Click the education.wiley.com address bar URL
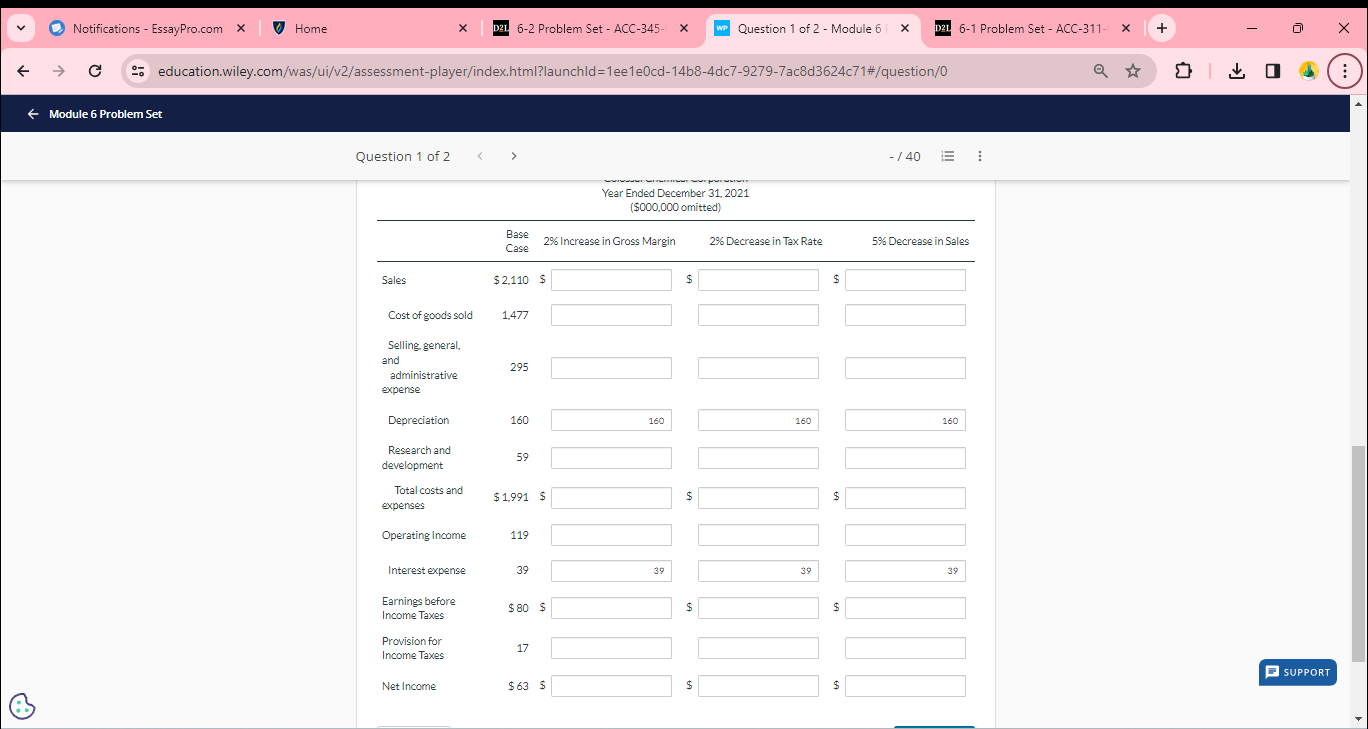The height and width of the screenshot is (729, 1368). (553, 71)
